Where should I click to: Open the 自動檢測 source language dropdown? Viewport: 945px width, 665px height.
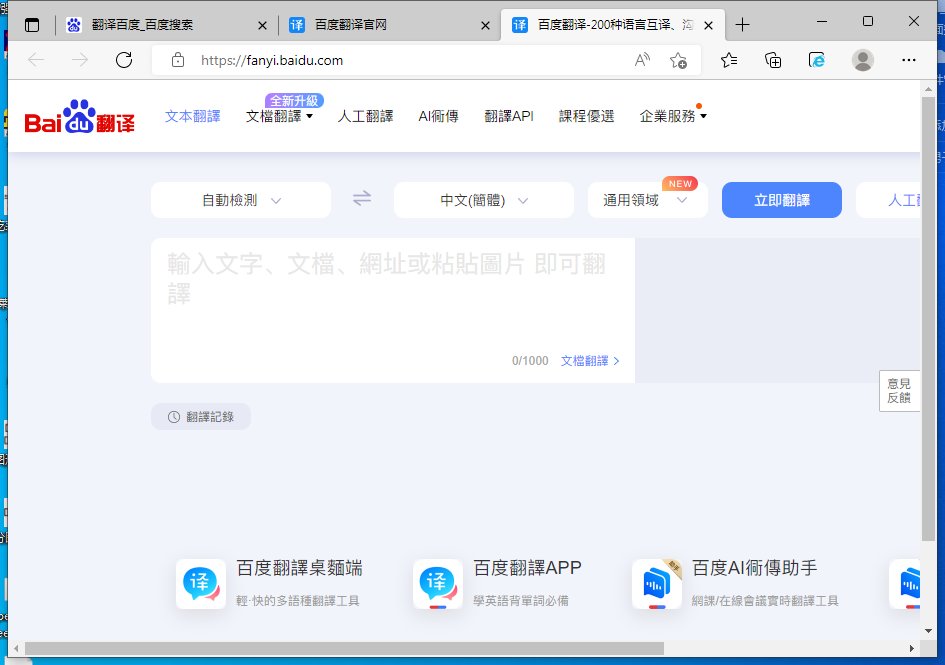pyautogui.click(x=240, y=200)
